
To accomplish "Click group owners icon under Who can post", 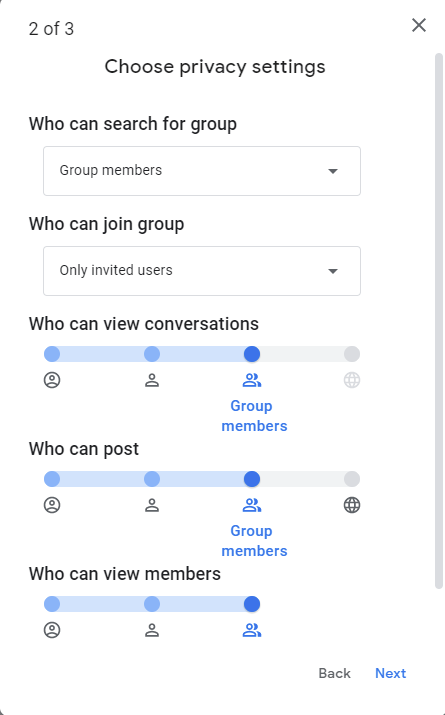I will click(x=52, y=505).
